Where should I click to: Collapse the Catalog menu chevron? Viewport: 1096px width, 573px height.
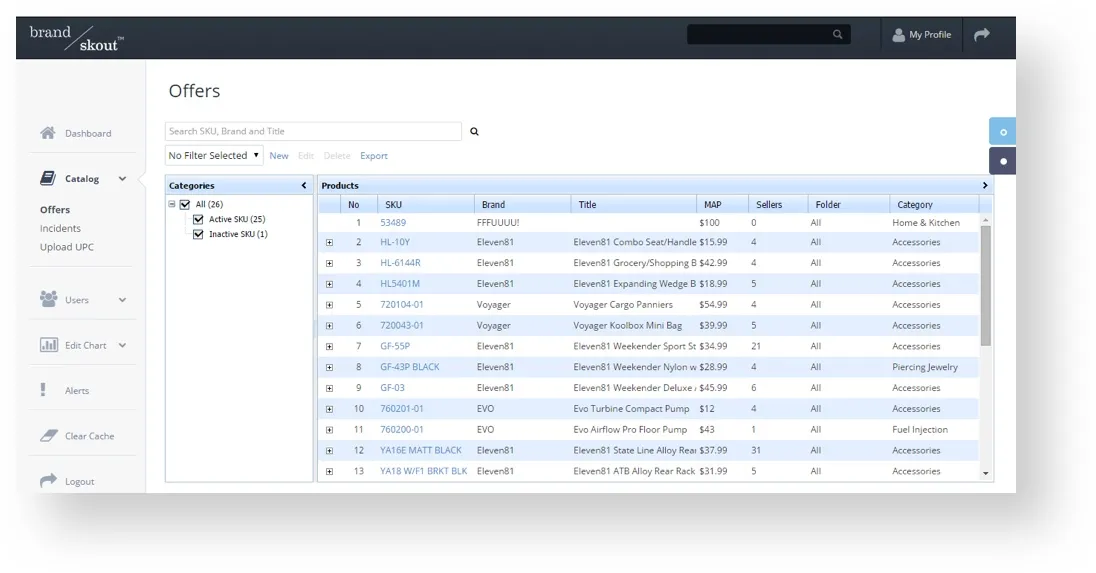[122, 179]
